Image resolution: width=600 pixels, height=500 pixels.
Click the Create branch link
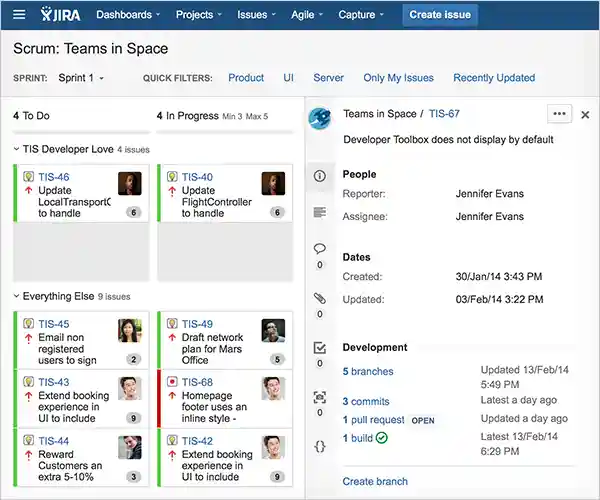[x=375, y=481]
